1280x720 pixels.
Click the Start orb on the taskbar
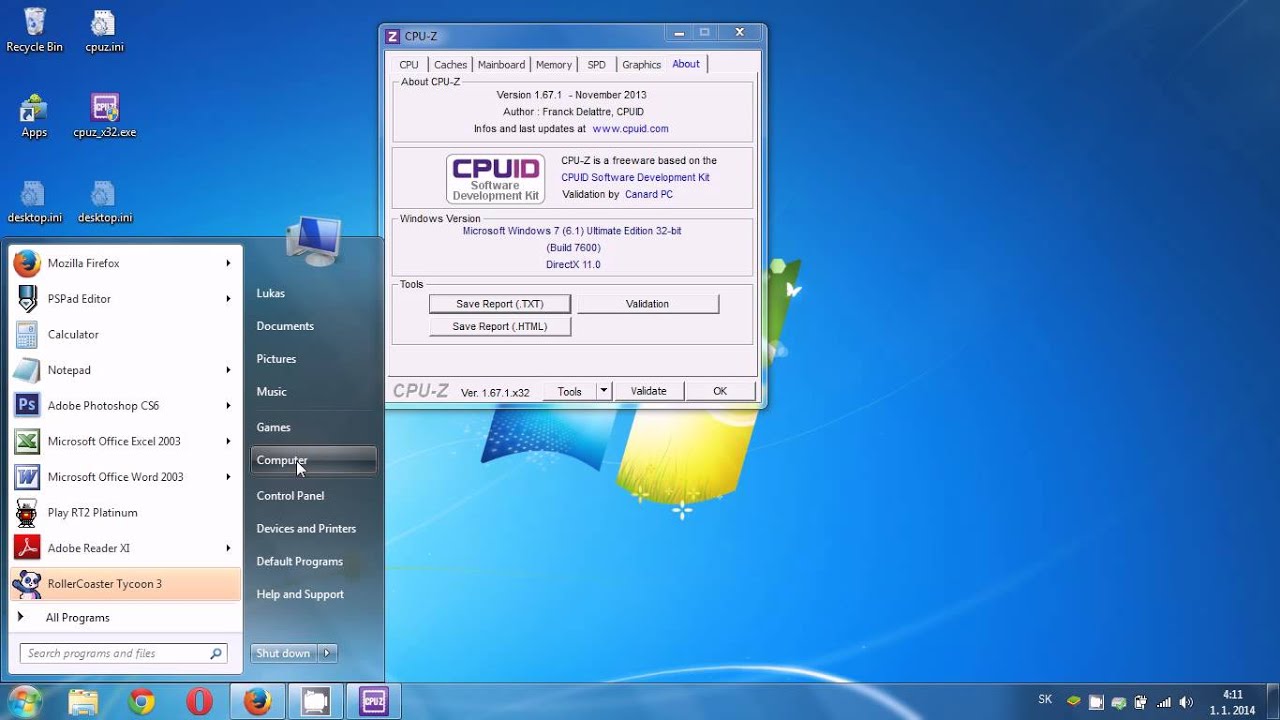tap(24, 702)
